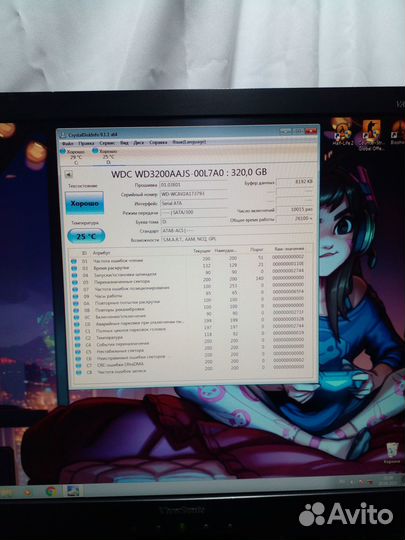405x540 pixels.
Task: Click the status dot for attribute 01 read error rate
Action: click(74, 261)
